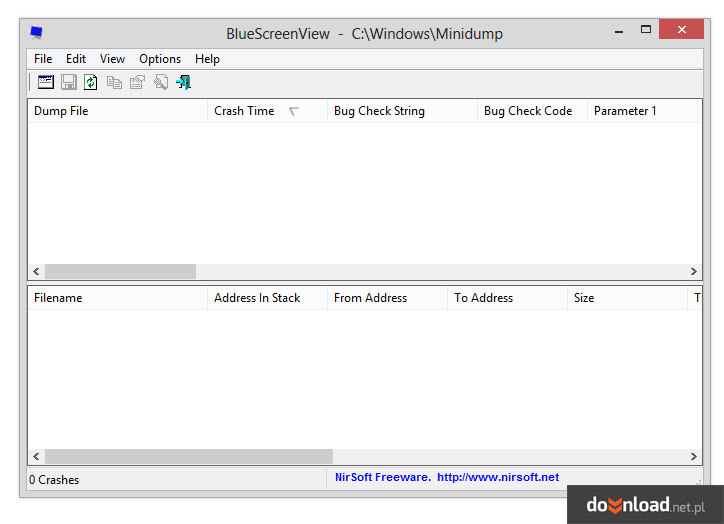
Task: Sort by Dump File column header
Action: click(118, 111)
